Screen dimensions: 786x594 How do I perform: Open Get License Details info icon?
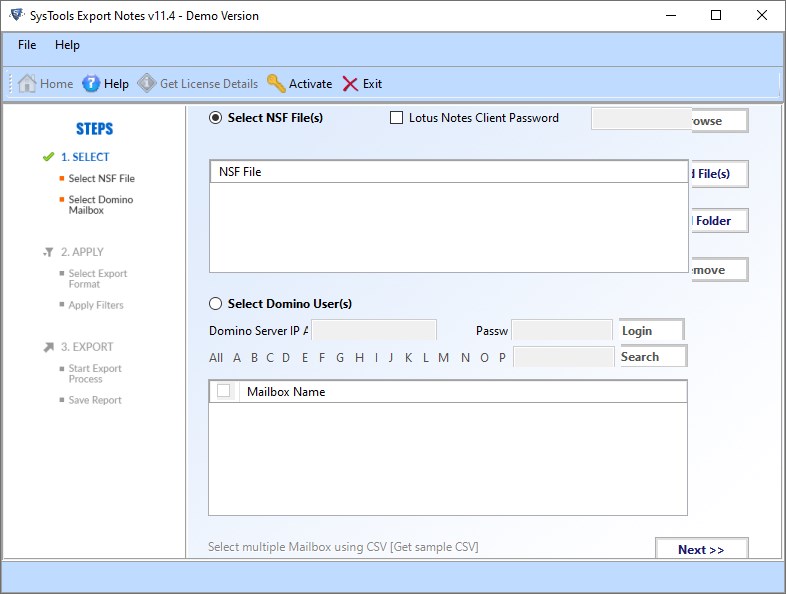tap(147, 83)
